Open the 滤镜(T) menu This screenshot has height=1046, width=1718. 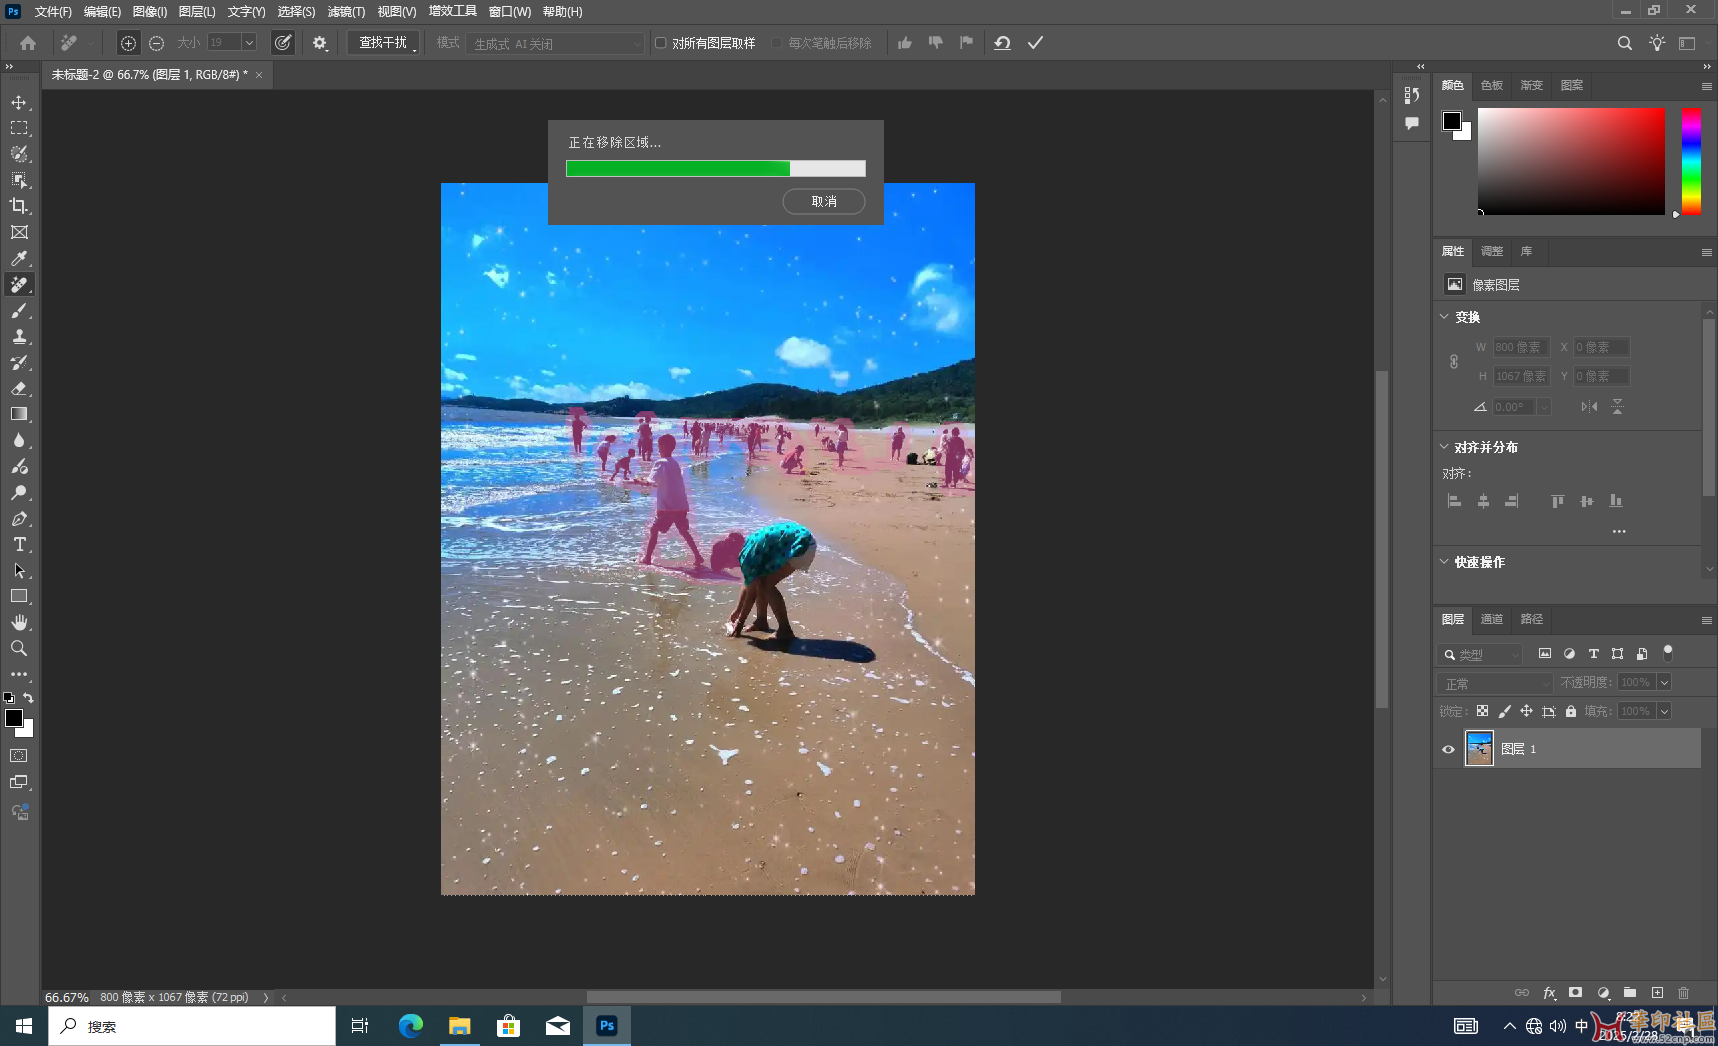pyautogui.click(x=346, y=12)
